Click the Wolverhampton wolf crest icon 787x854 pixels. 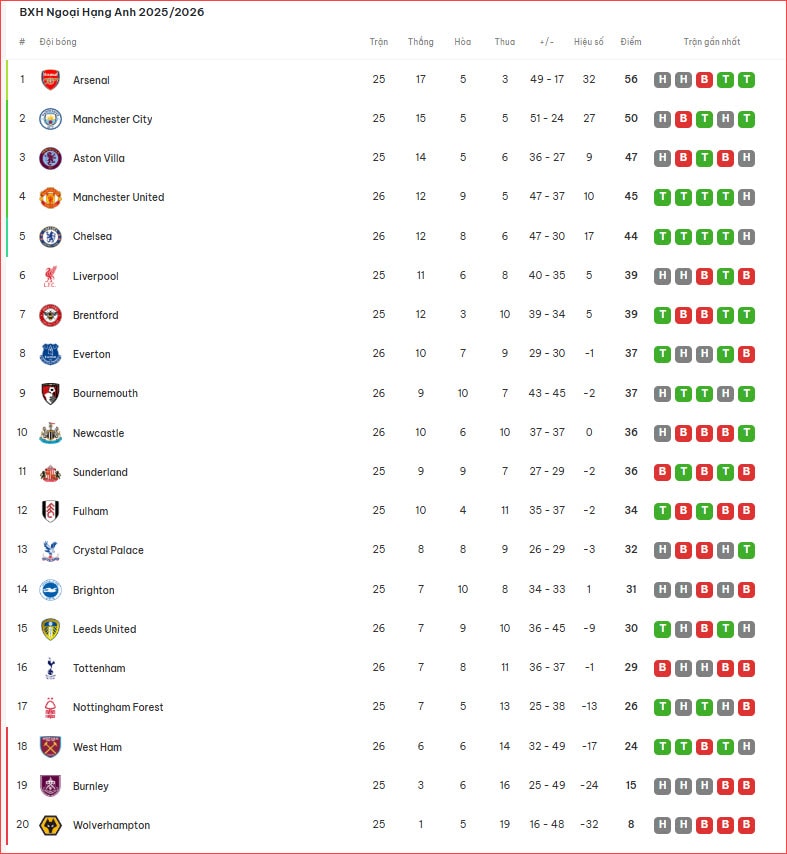pos(50,825)
